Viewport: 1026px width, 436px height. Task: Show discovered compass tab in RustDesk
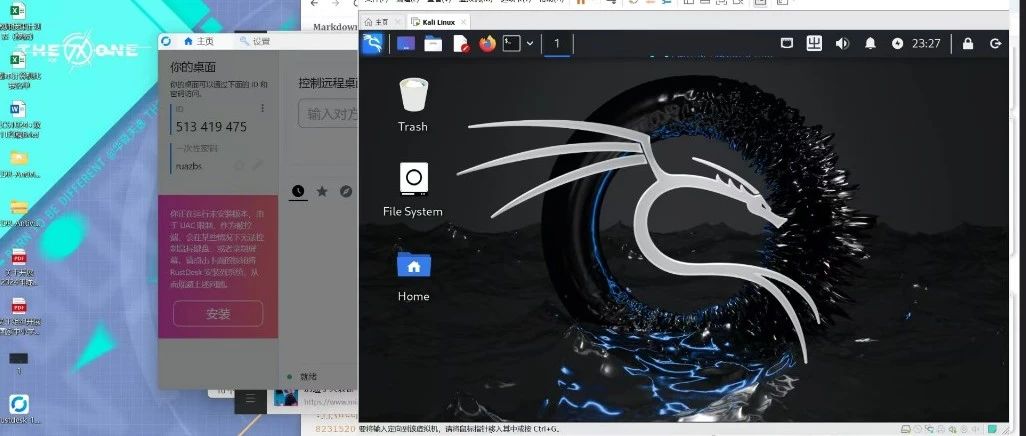[x=346, y=191]
